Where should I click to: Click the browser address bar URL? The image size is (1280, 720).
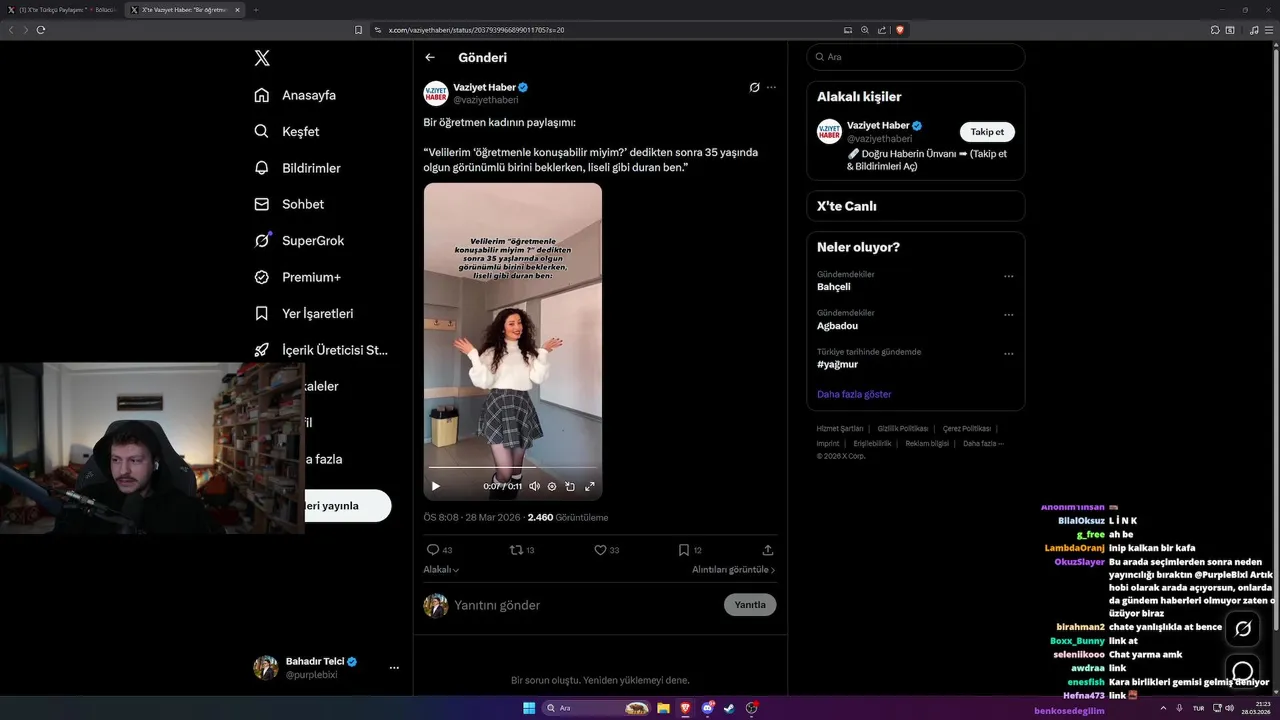click(x=476, y=30)
